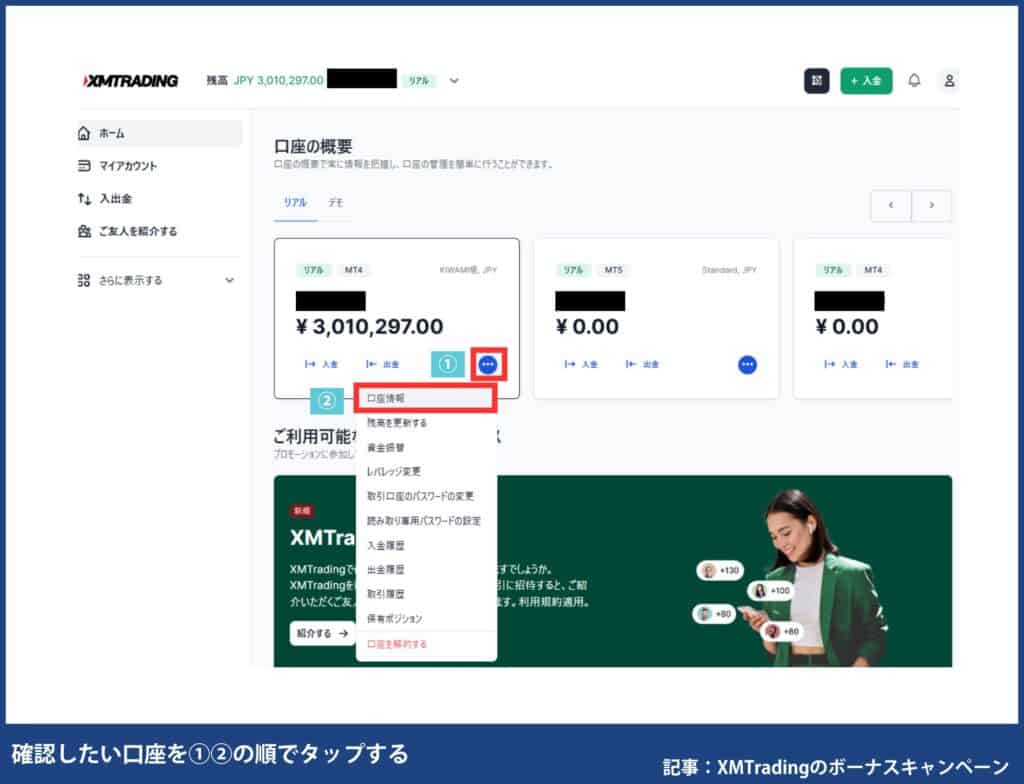Click the +130 avatar bubble on banner
1024x784 pixels.
click(720, 570)
